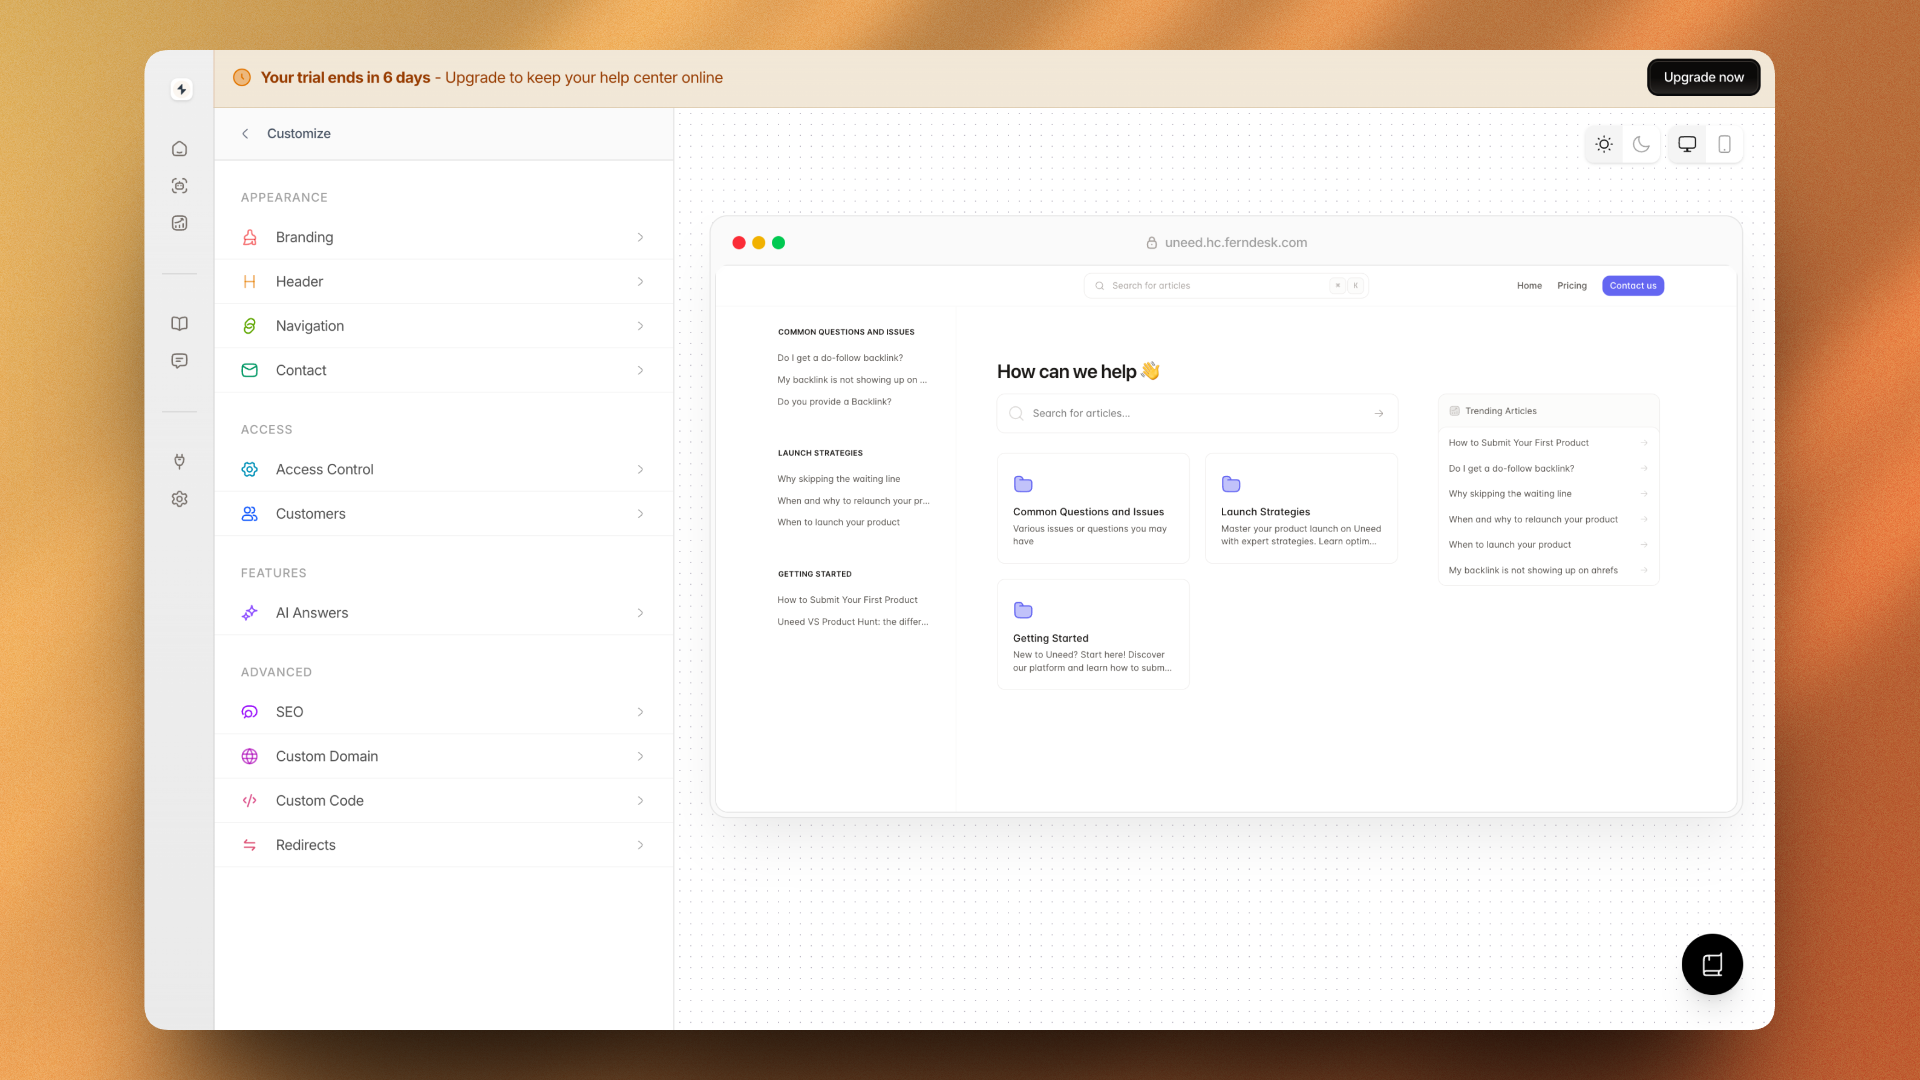Expand the Access Control chevron
This screenshot has width=1920, height=1080.
click(x=640, y=469)
